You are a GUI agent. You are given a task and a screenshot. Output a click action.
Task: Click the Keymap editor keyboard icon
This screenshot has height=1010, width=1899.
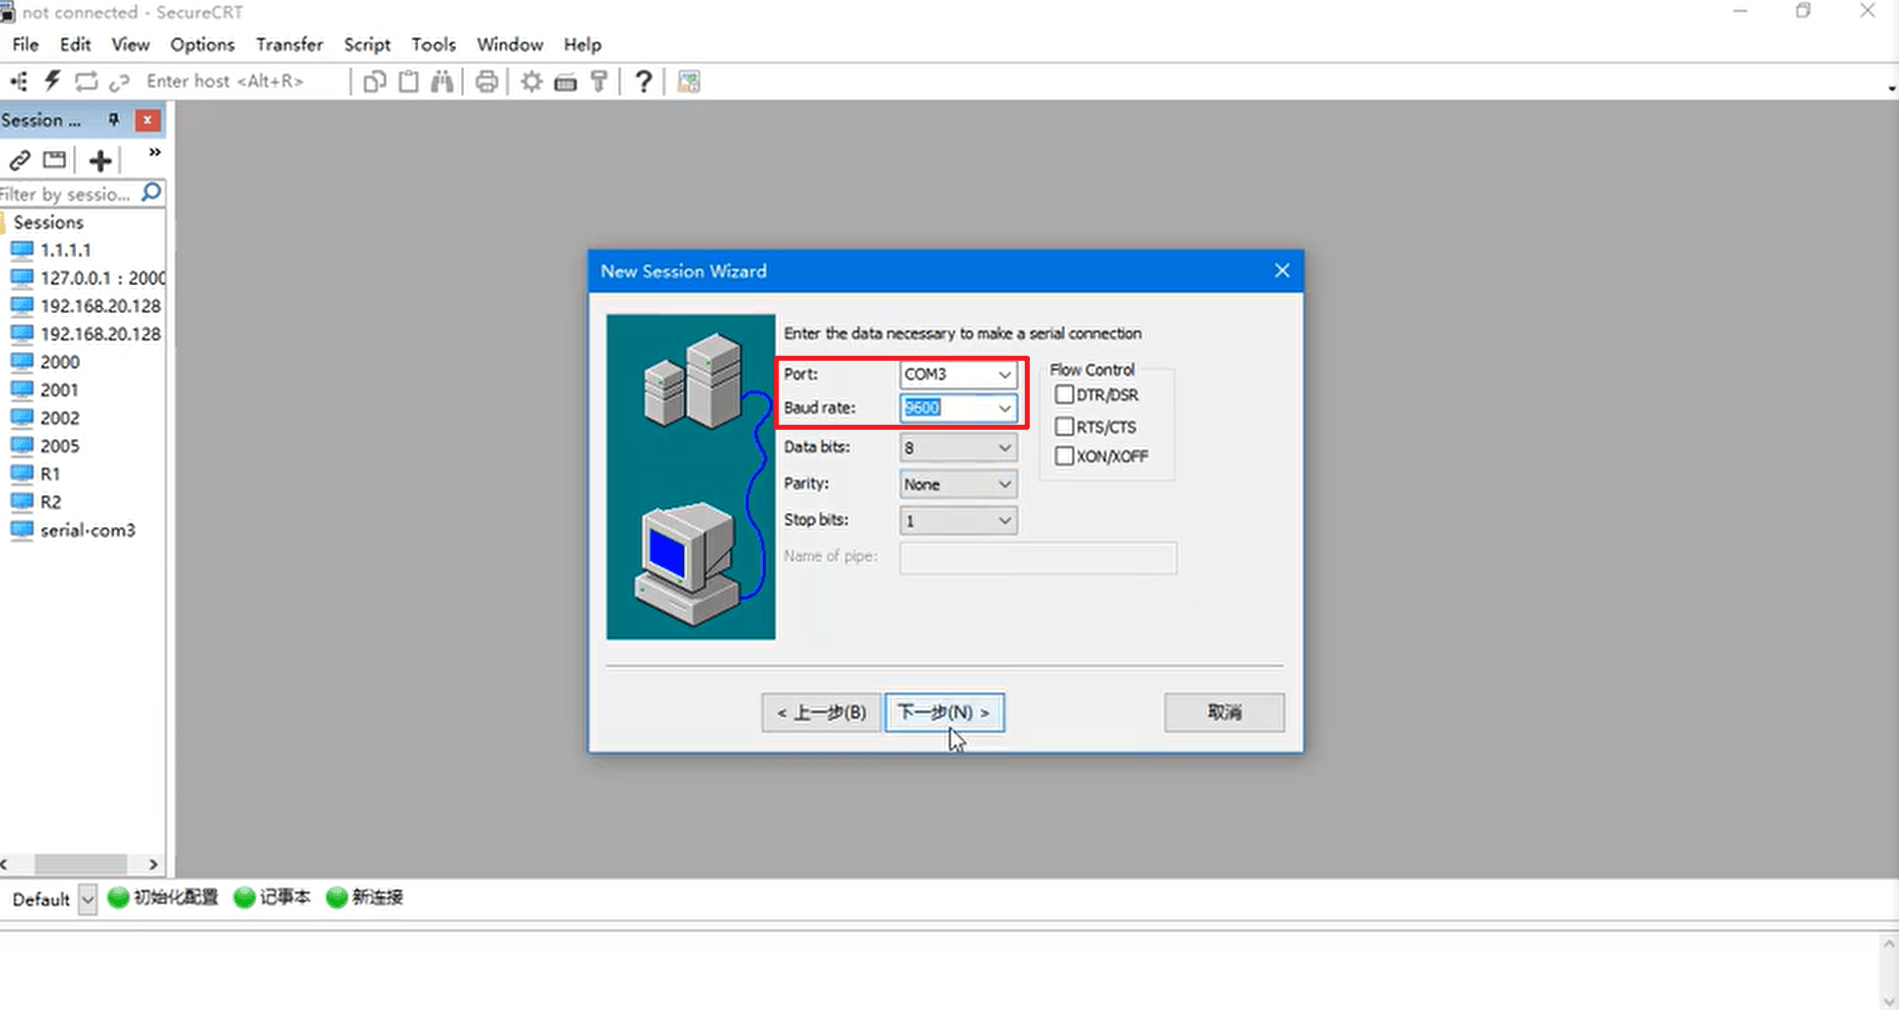tap(565, 82)
